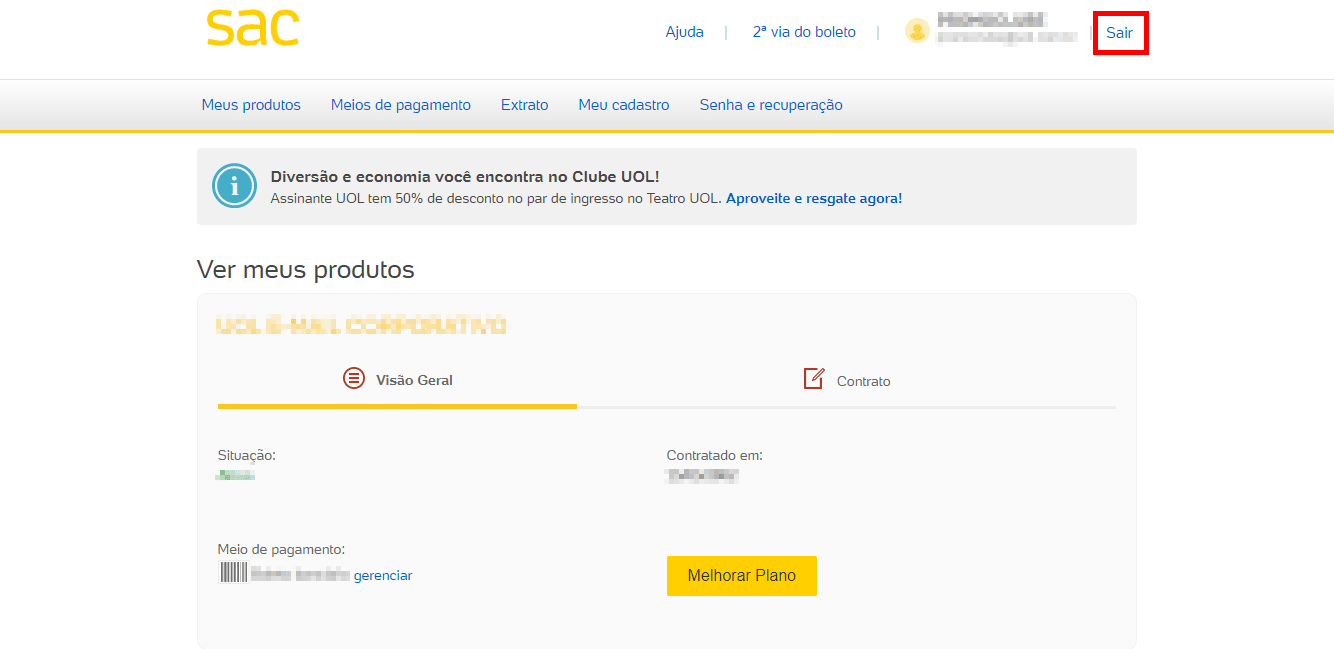Click the Visão Geral list icon
Viewport: 1334px width, 649px height.
(354, 378)
